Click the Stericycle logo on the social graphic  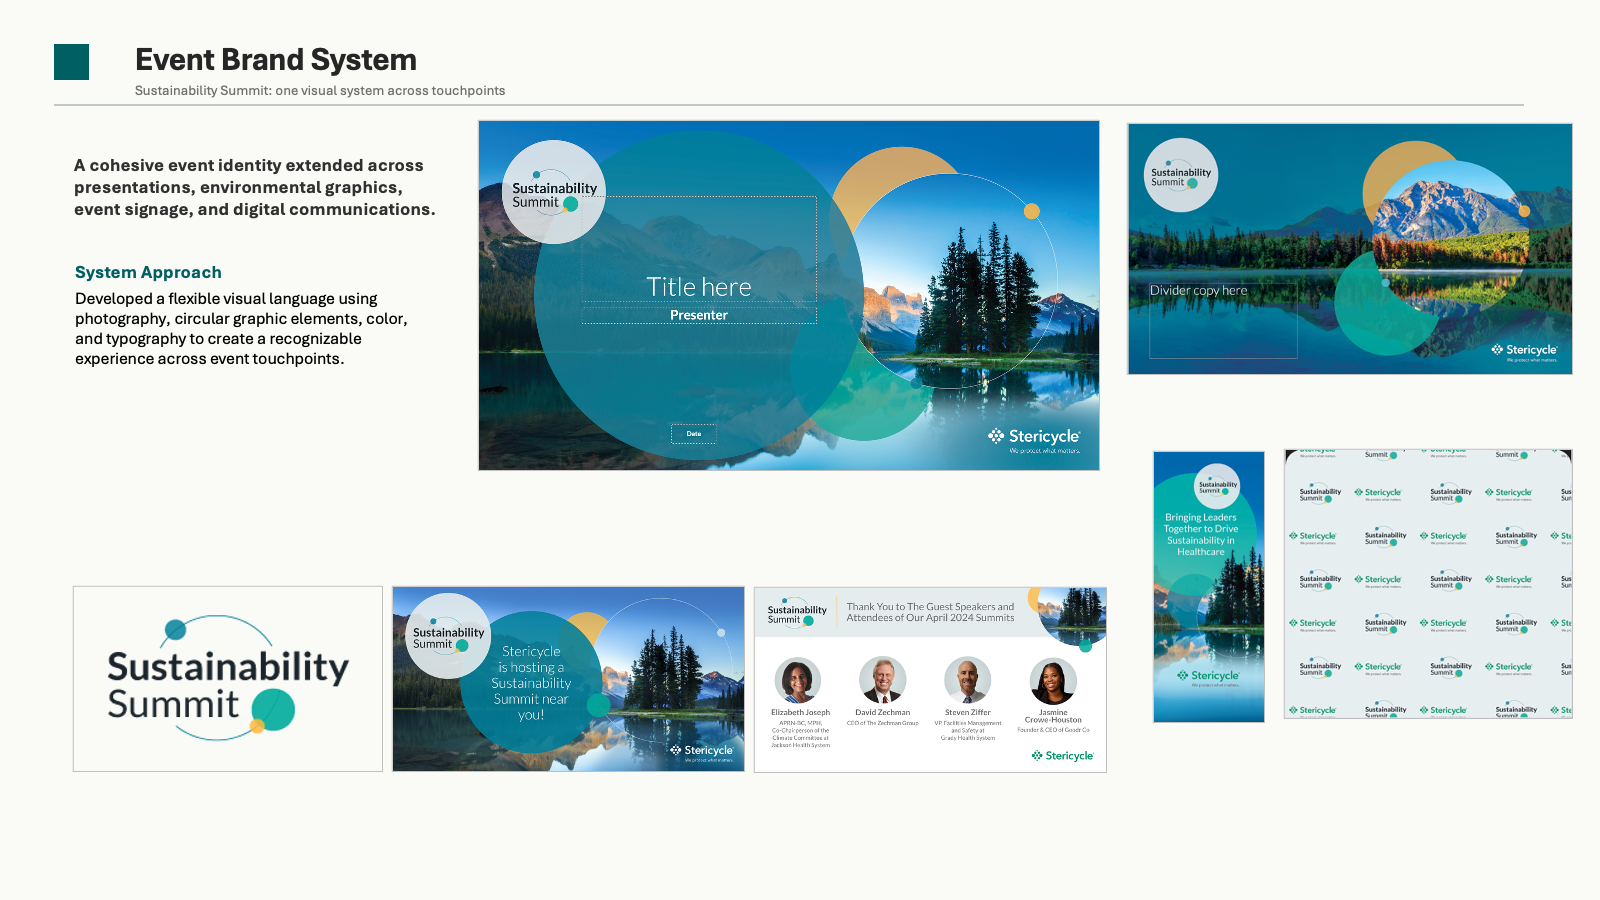click(702, 752)
